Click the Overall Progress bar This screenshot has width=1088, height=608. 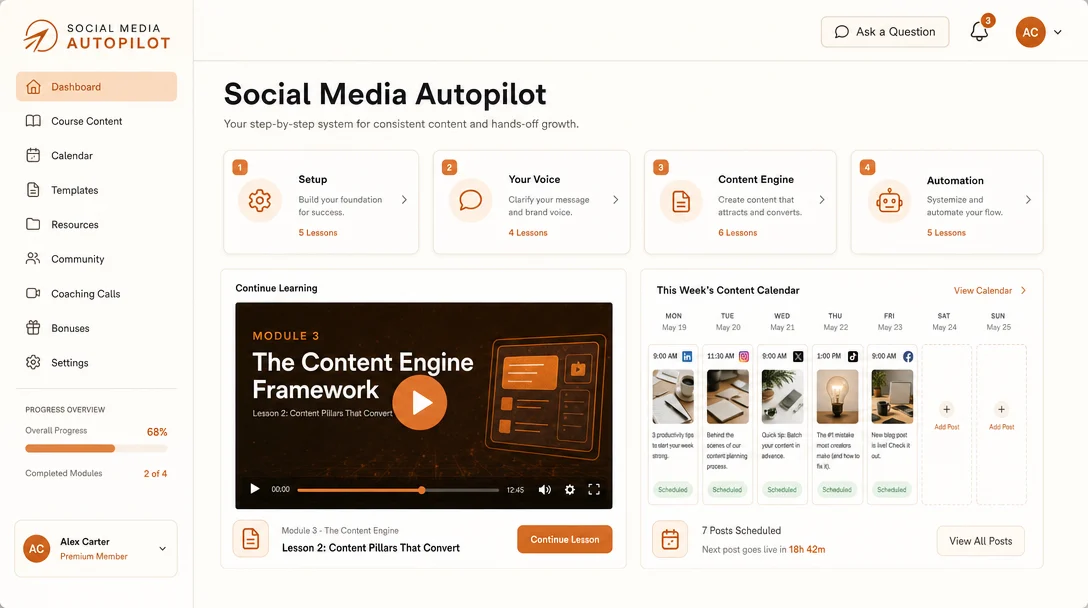(96, 448)
